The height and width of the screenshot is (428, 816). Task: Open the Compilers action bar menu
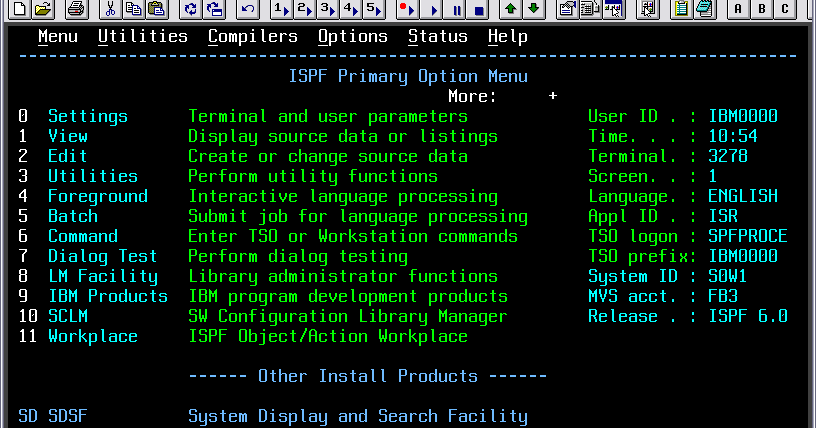point(253,36)
